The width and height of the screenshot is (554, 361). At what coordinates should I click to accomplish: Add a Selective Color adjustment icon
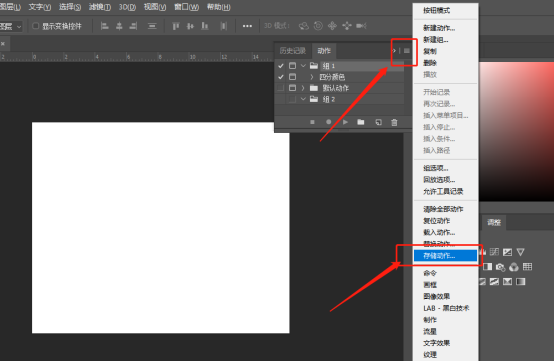[507, 282]
